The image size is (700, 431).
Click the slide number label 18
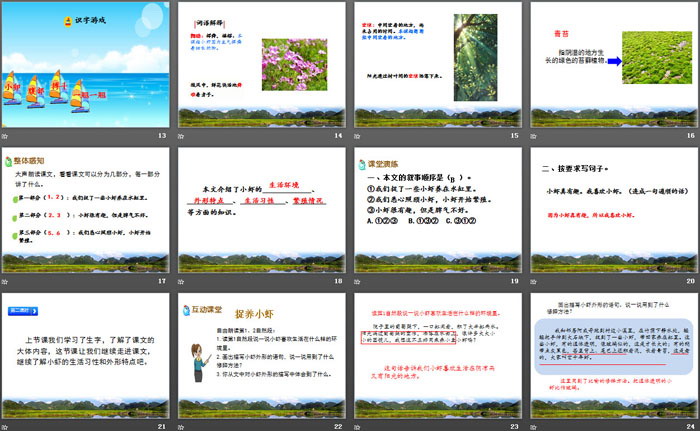click(x=338, y=281)
